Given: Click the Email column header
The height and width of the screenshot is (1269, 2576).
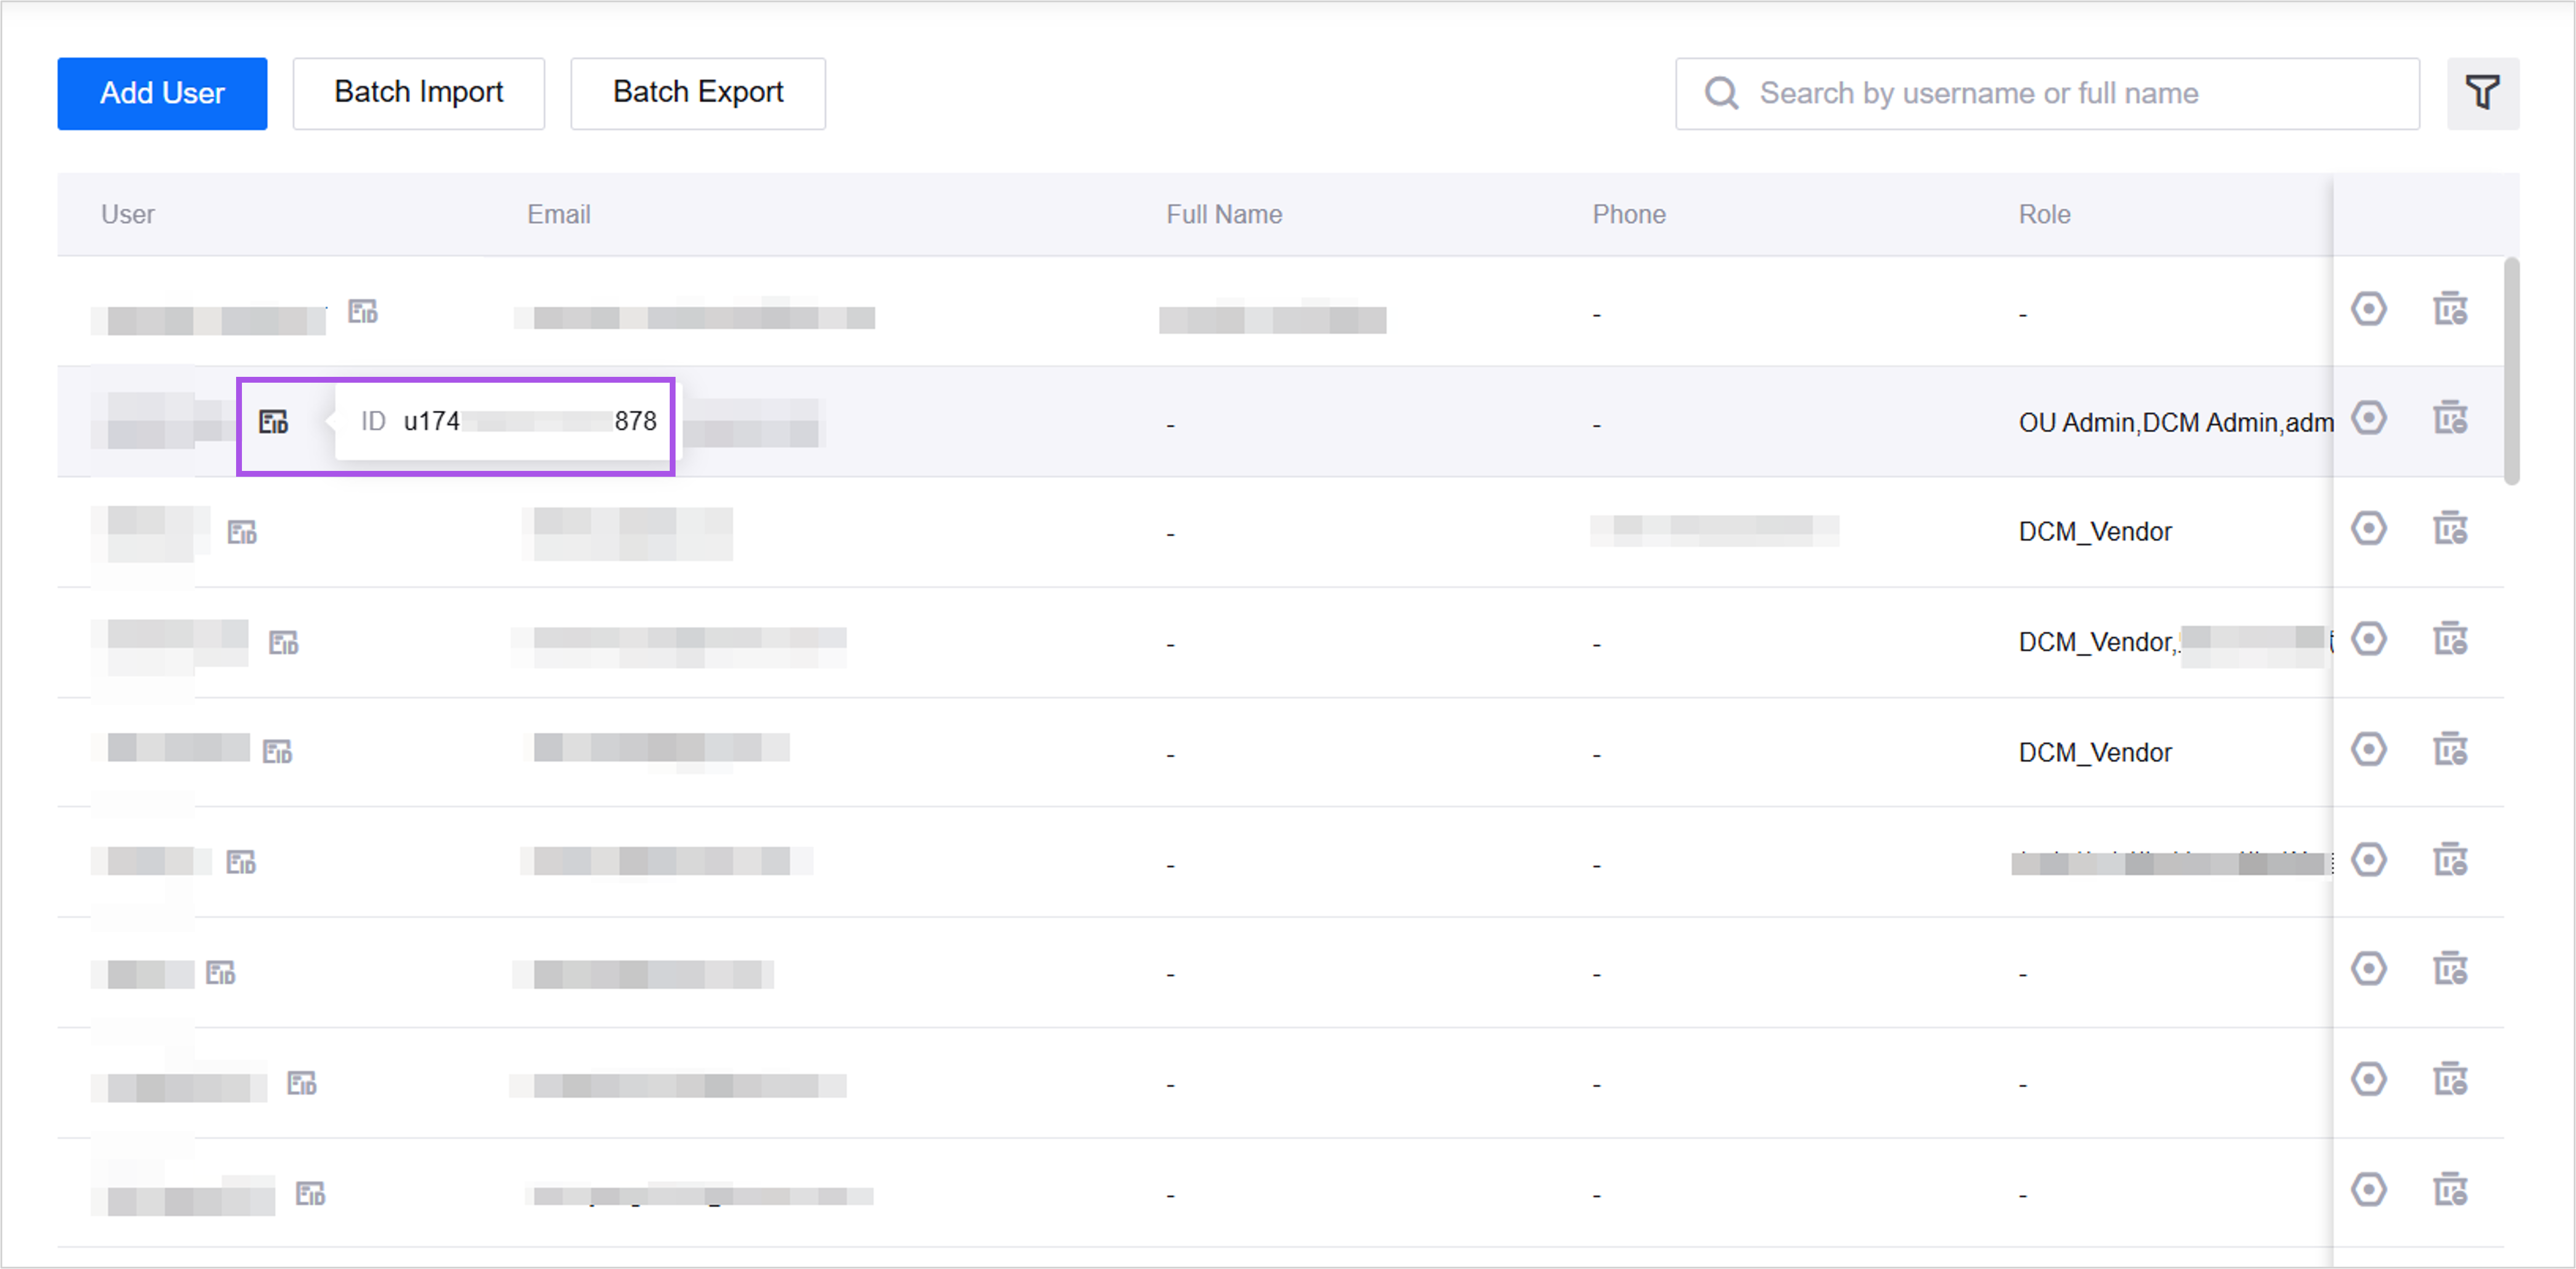Looking at the screenshot, I should 558,214.
